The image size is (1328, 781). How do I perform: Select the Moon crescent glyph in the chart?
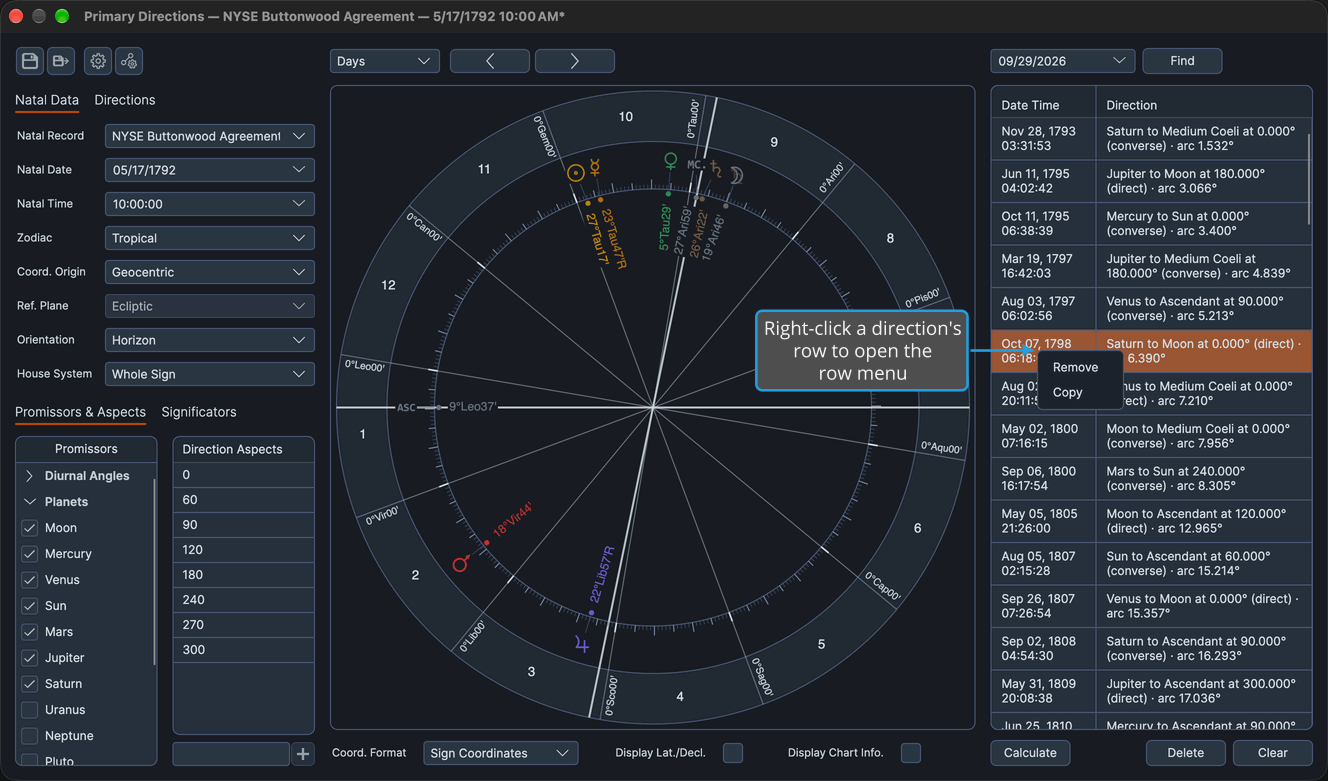point(737,176)
